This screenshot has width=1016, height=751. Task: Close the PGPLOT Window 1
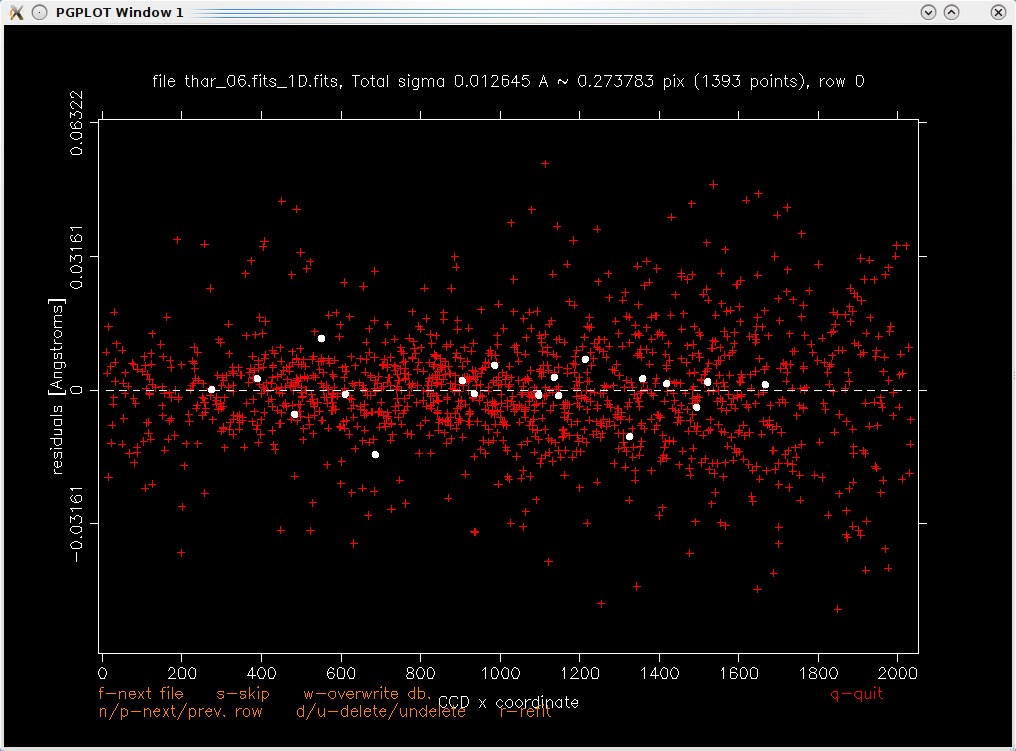tap(999, 12)
